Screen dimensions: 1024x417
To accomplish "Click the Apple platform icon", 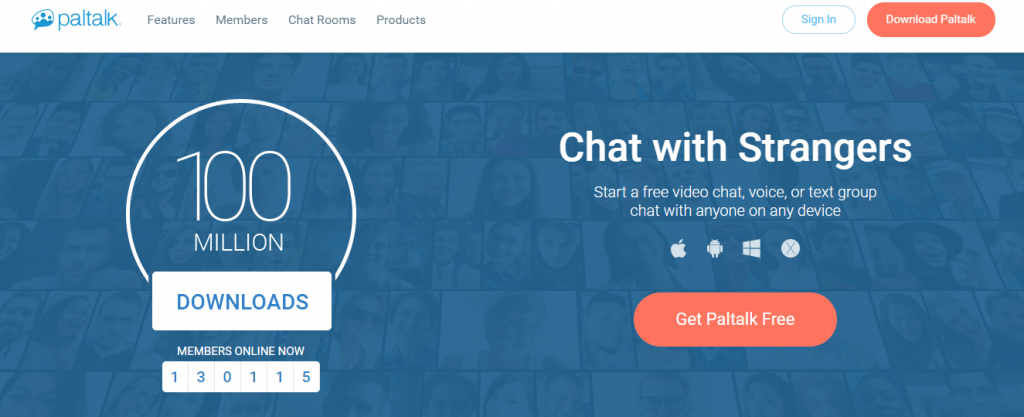I will [679, 249].
